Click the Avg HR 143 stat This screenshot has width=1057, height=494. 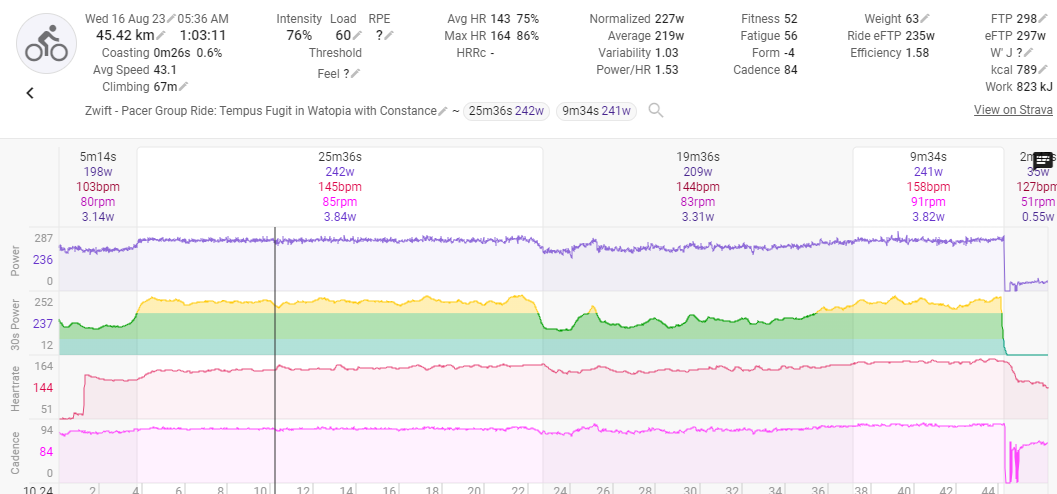click(493, 19)
